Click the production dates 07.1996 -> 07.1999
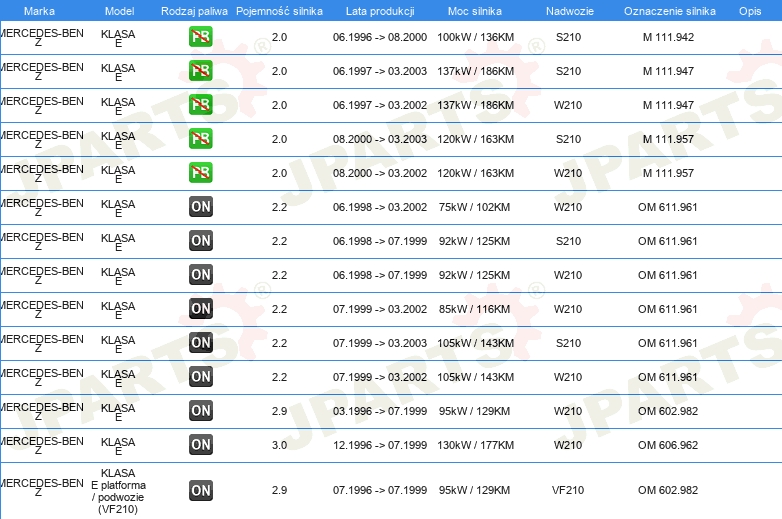The height and width of the screenshot is (519, 782). pos(380,490)
